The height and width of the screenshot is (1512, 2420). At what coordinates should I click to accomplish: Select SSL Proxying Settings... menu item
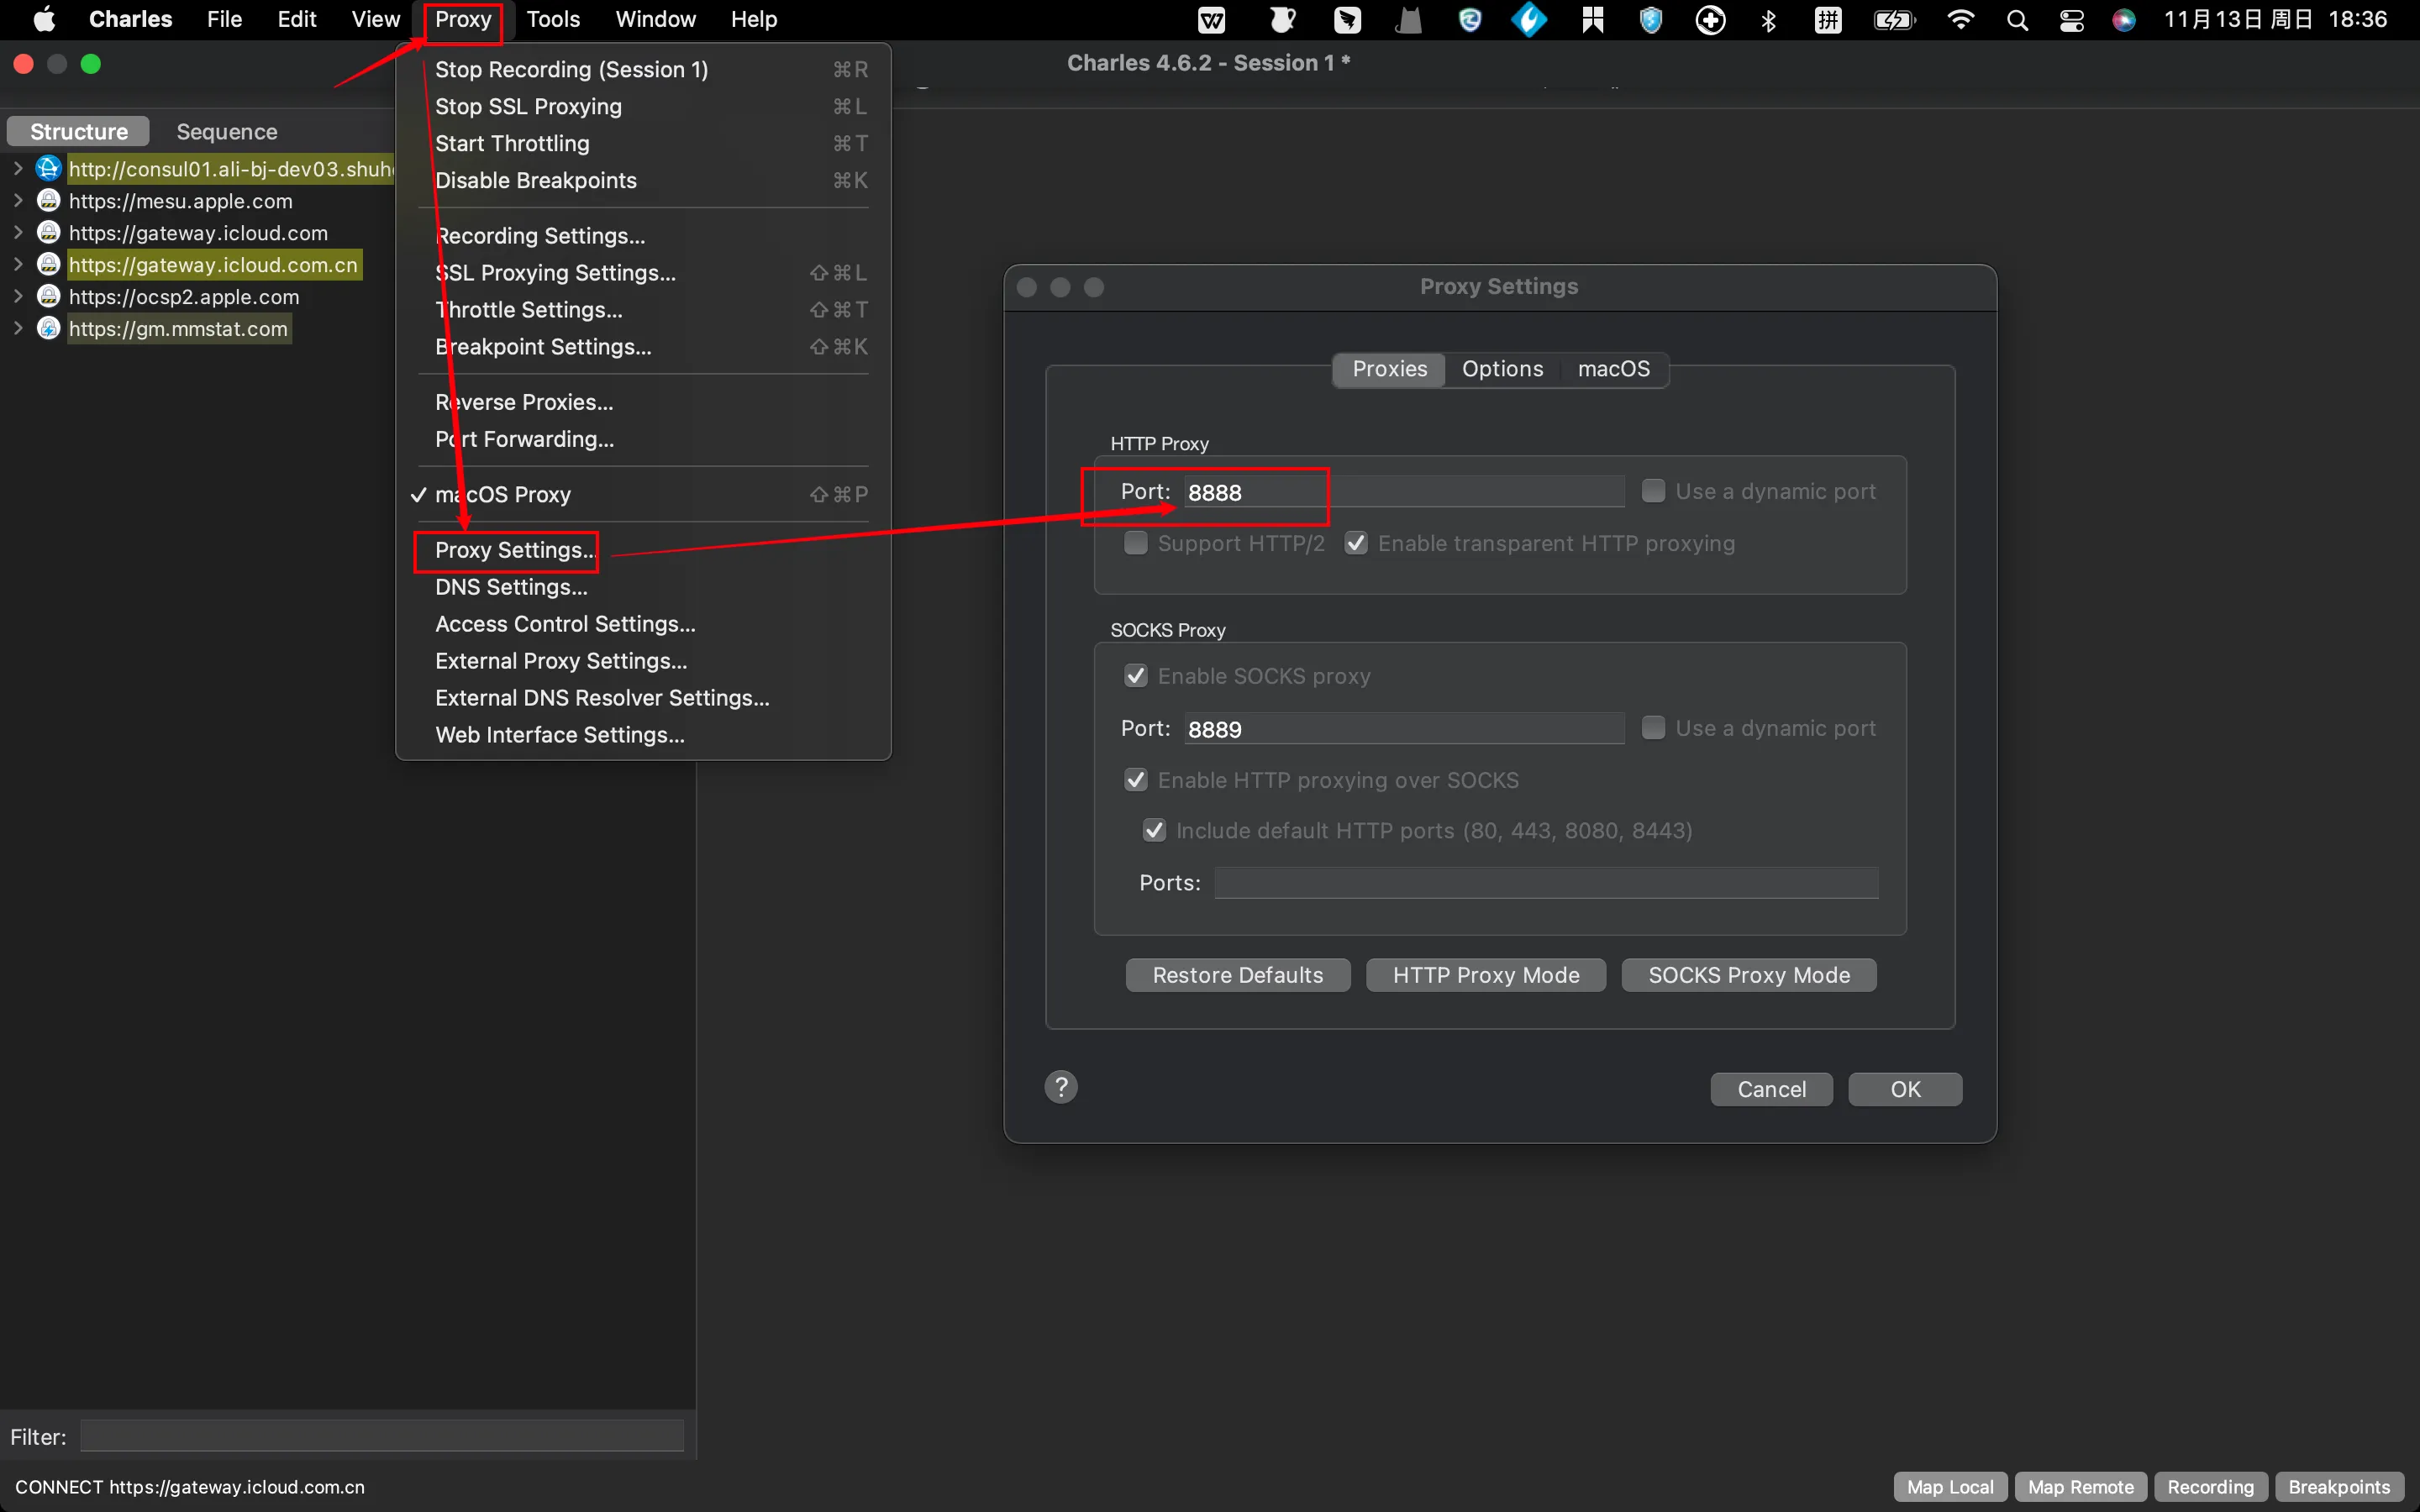pos(643,273)
